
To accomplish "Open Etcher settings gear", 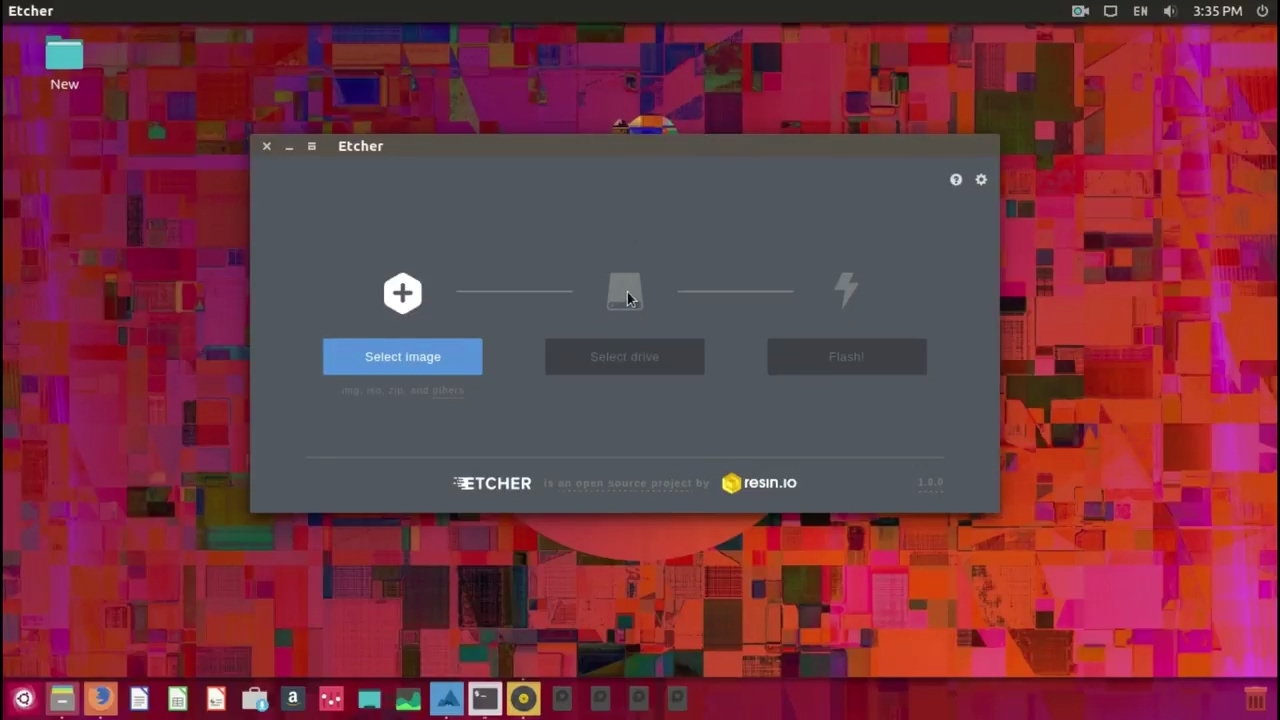I will 981,180.
